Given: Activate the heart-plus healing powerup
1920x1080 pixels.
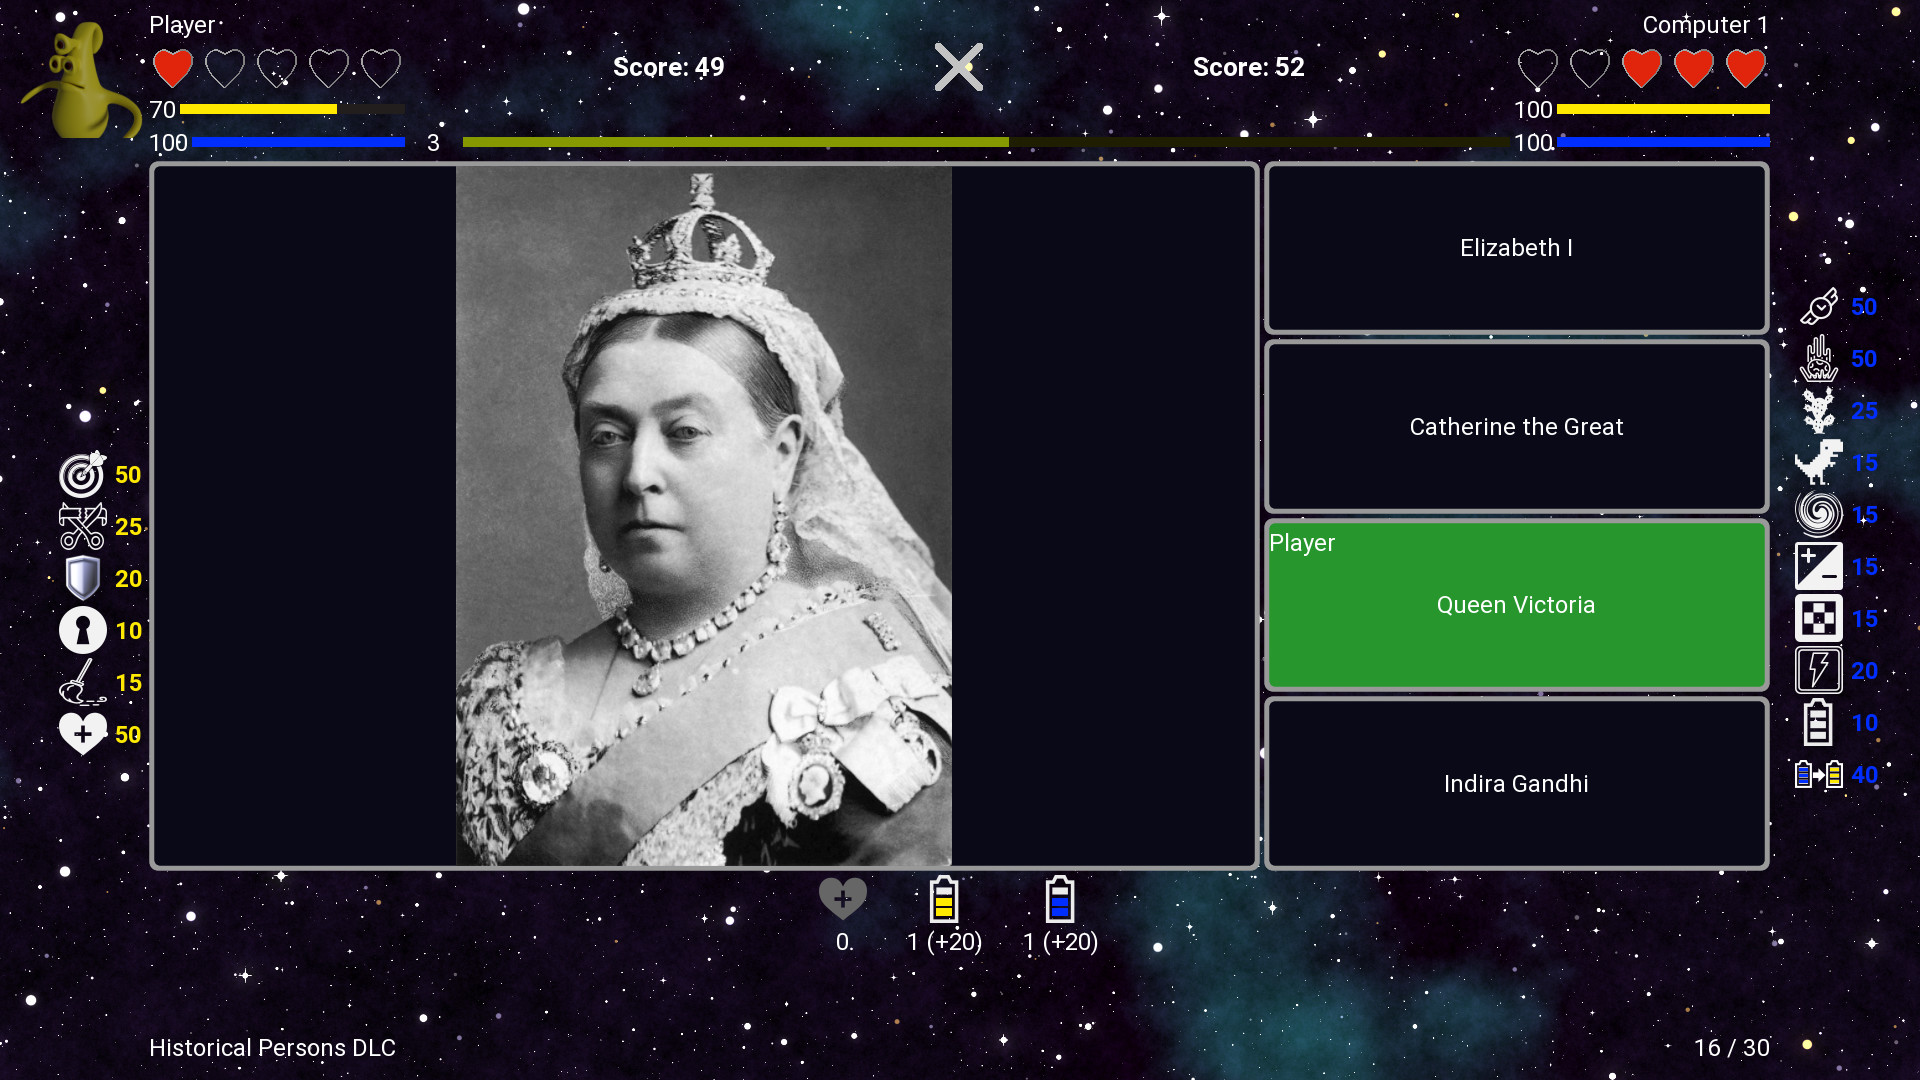Looking at the screenshot, I should tap(83, 733).
